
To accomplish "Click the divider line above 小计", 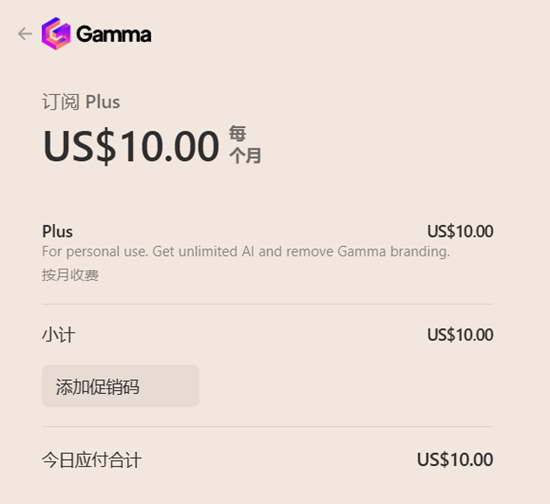I will point(267,304).
